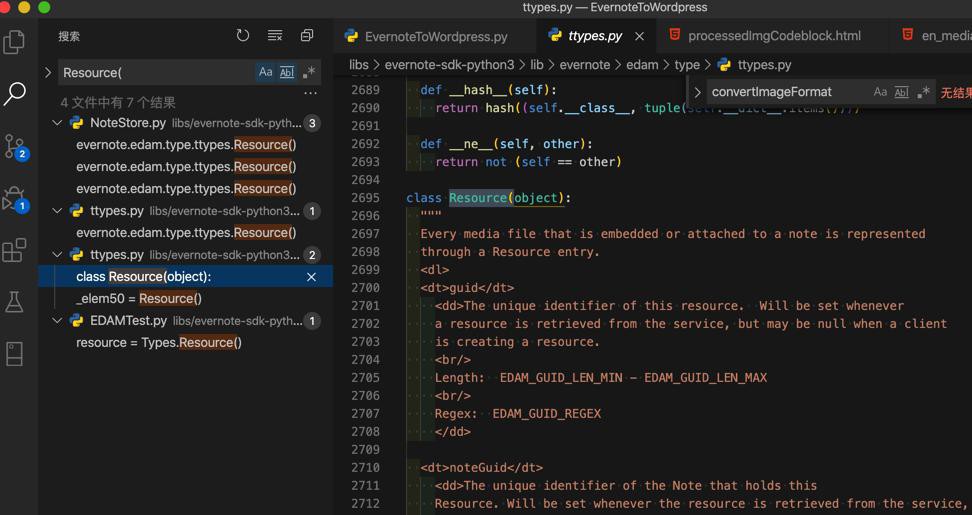Refresh the search results
This screenshot has height=515, width=972.
[242, 35]
